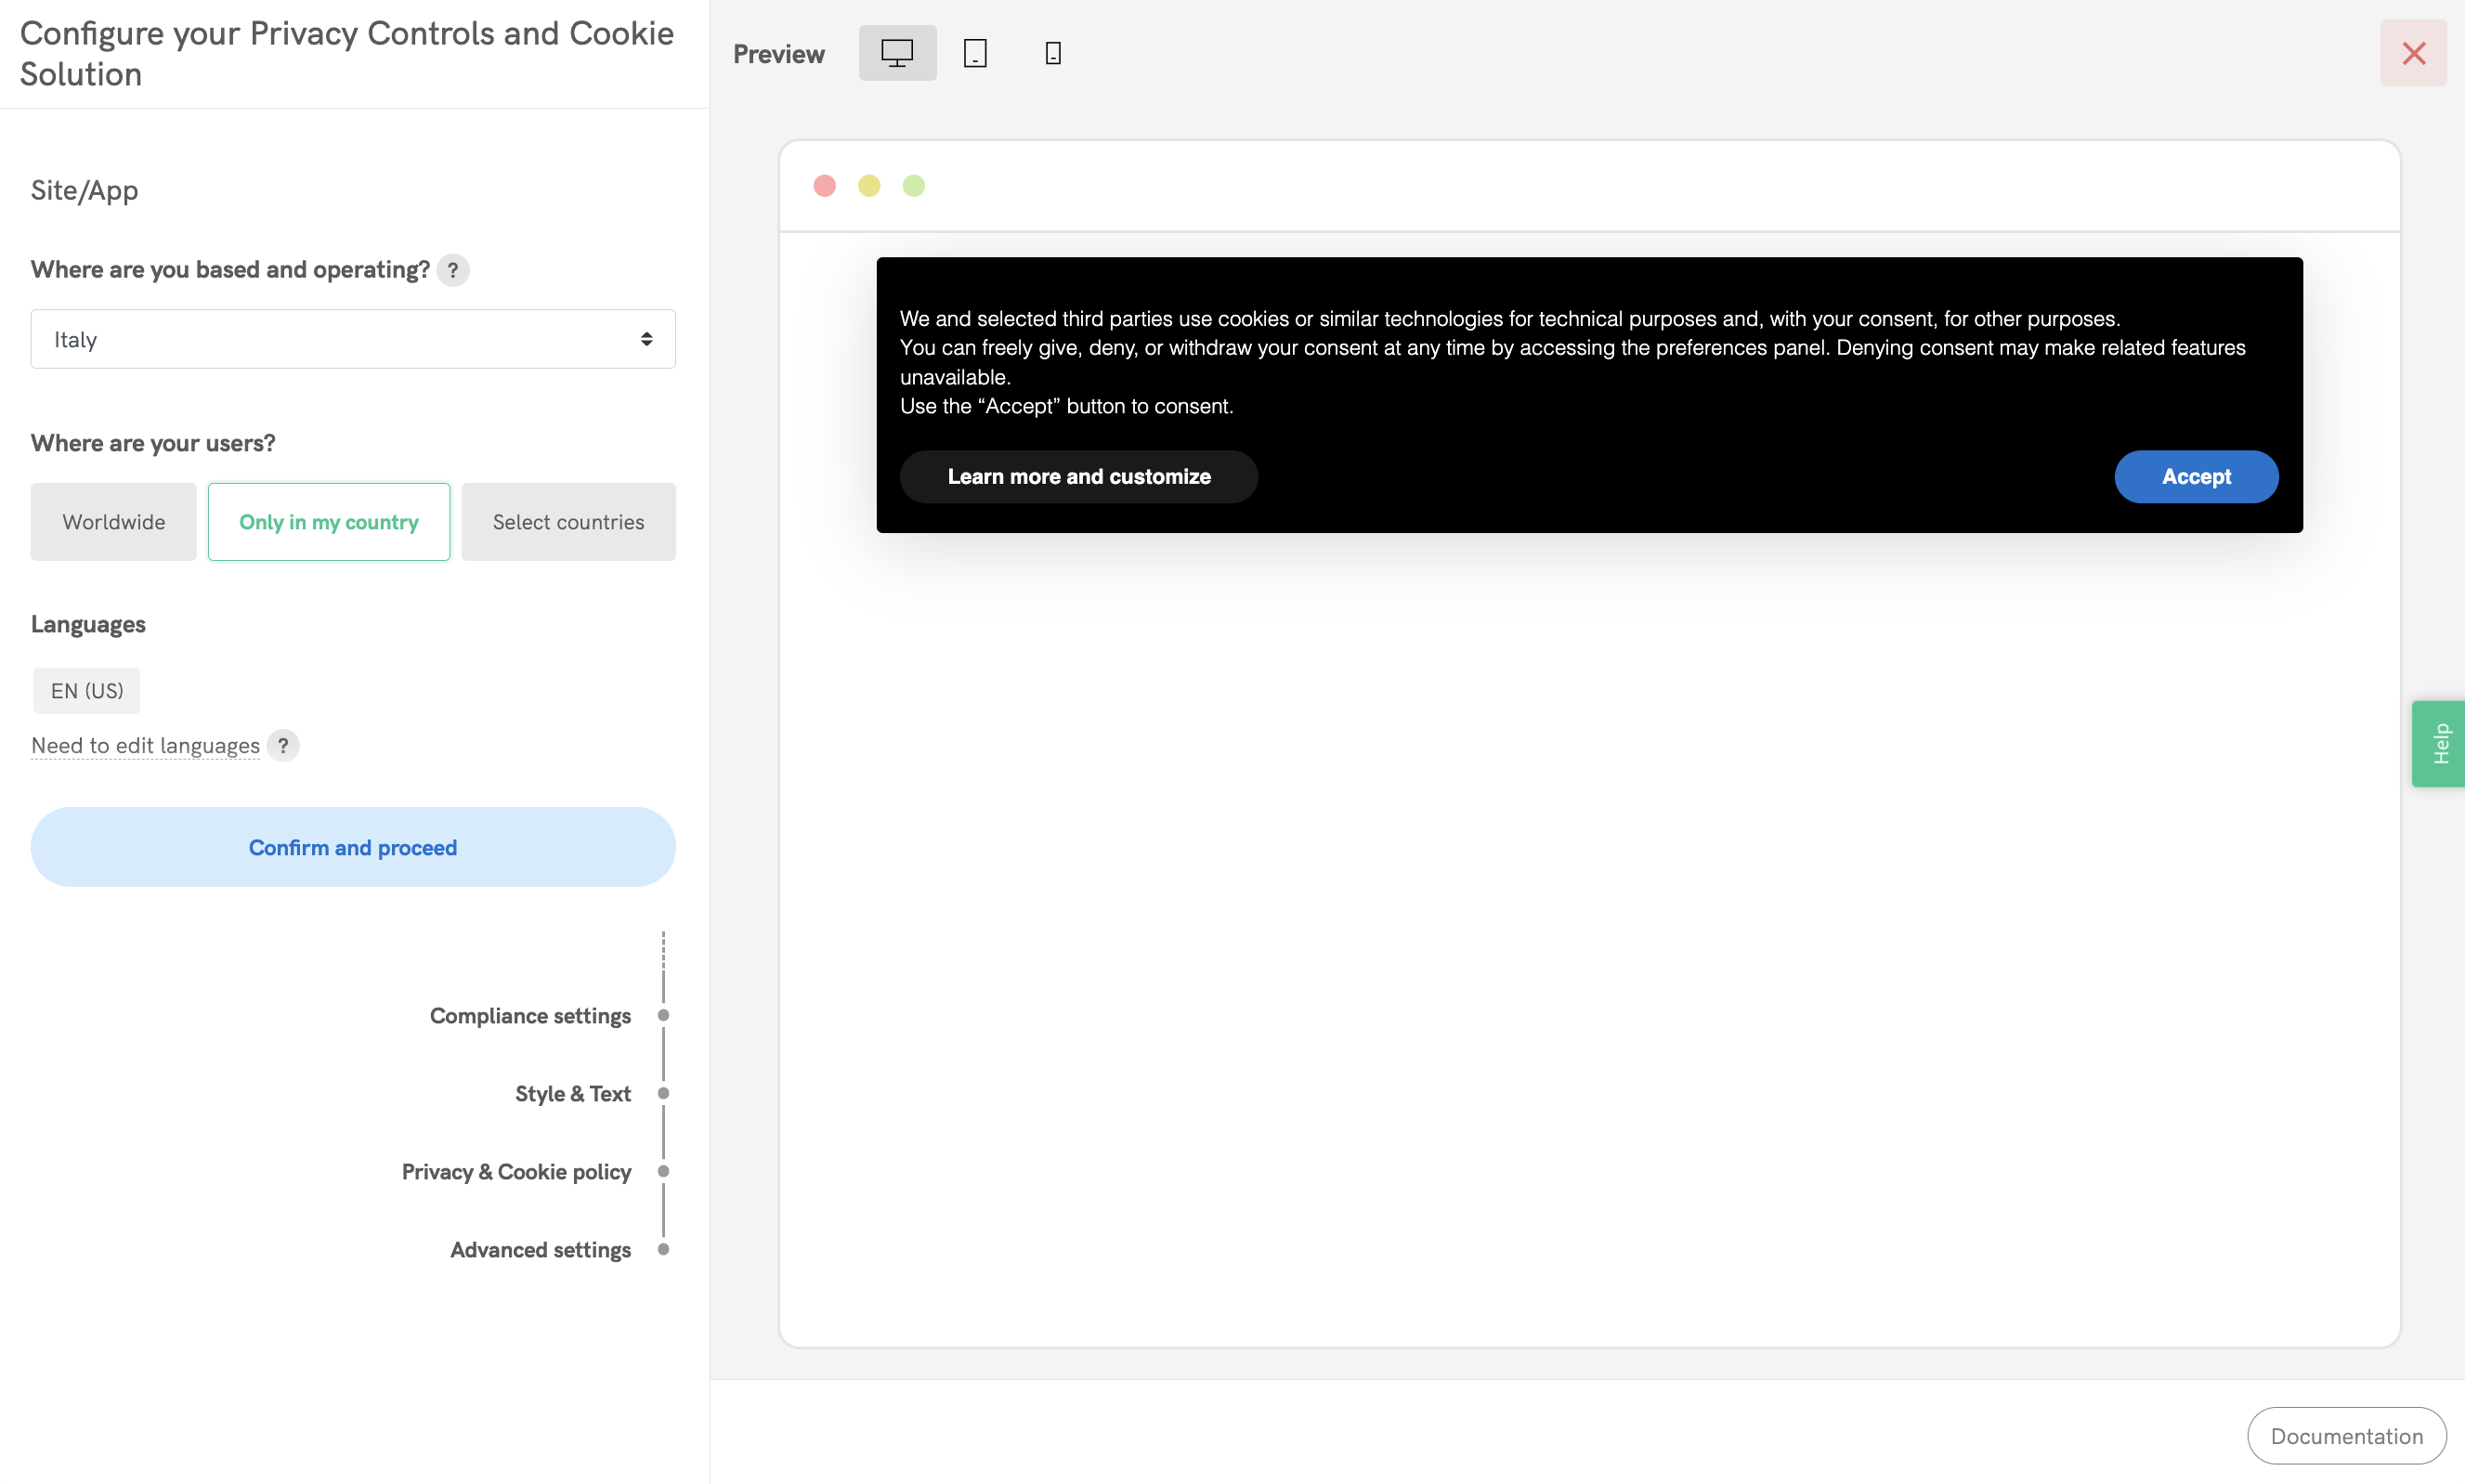The width and height of the screenshot is (2465, 1484).
Task: Select Only in my country option
Action: click(328, 521)
